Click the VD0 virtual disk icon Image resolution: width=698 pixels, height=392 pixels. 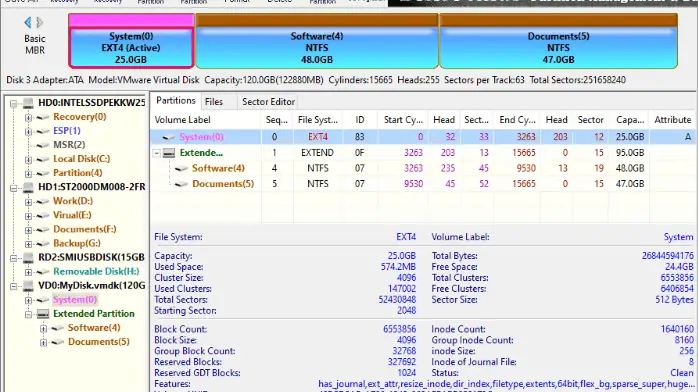(x=28, y=286)
